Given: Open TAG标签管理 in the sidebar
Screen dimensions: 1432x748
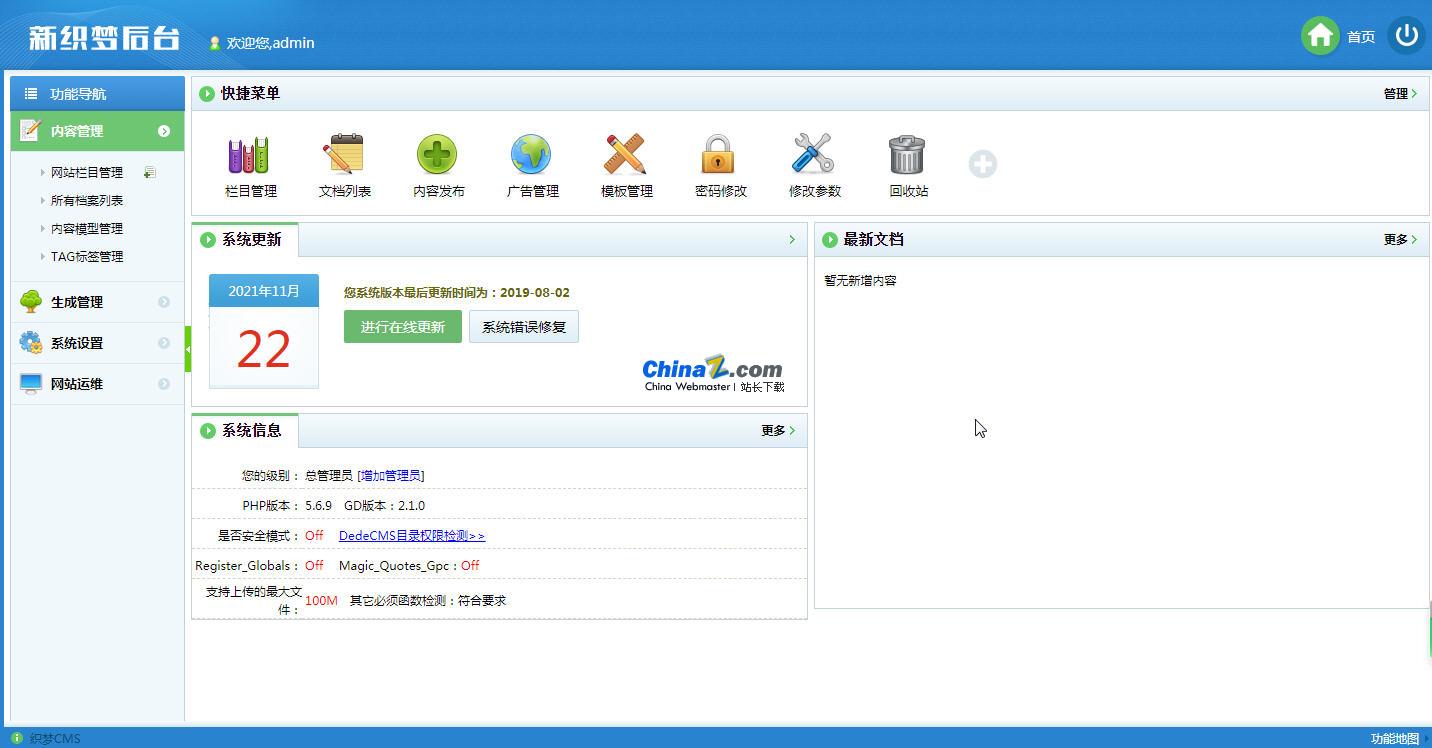Looking at the screenshot, I should 87,256.
